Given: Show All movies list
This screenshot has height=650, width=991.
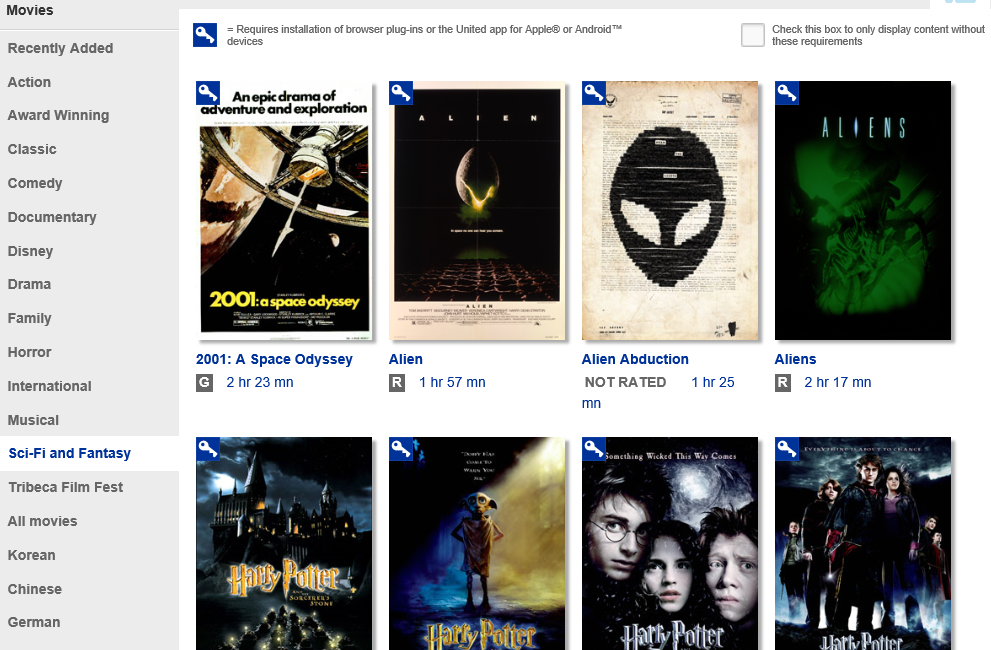Looking at the screenshot, I should 42,521.
